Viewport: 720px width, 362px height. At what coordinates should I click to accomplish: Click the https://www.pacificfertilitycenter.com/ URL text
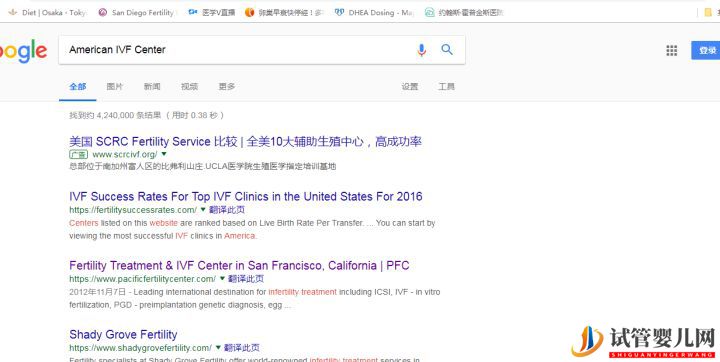(x=142, y=279)
